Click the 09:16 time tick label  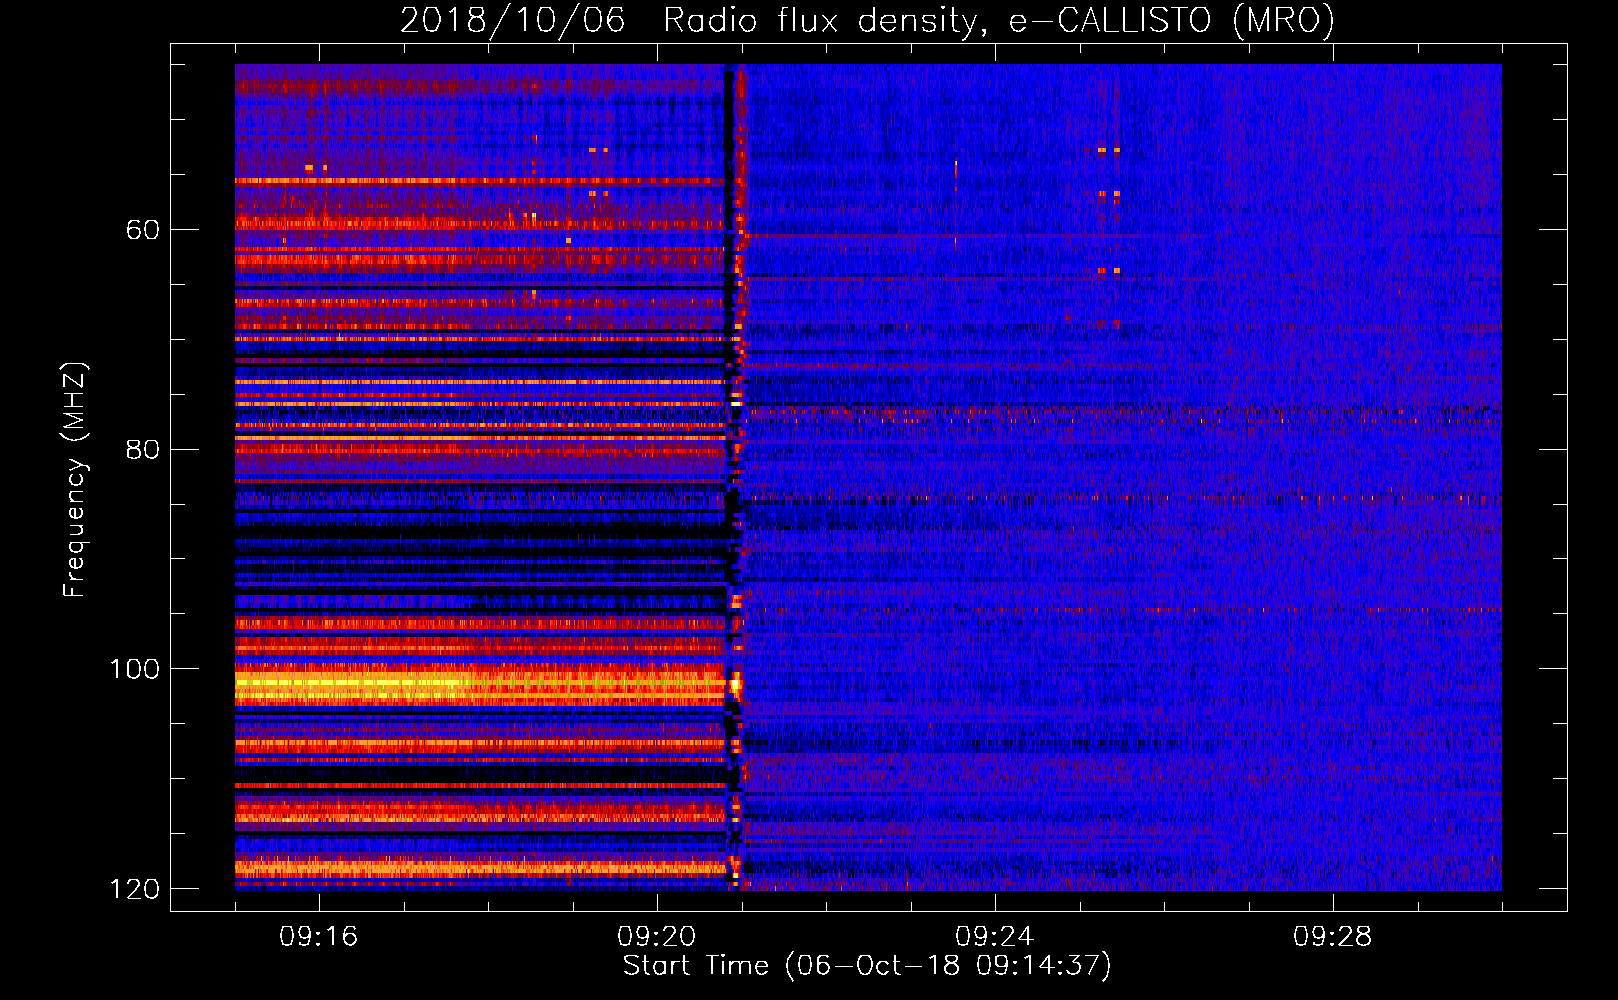pyautogui.click(x=319, y=937)
